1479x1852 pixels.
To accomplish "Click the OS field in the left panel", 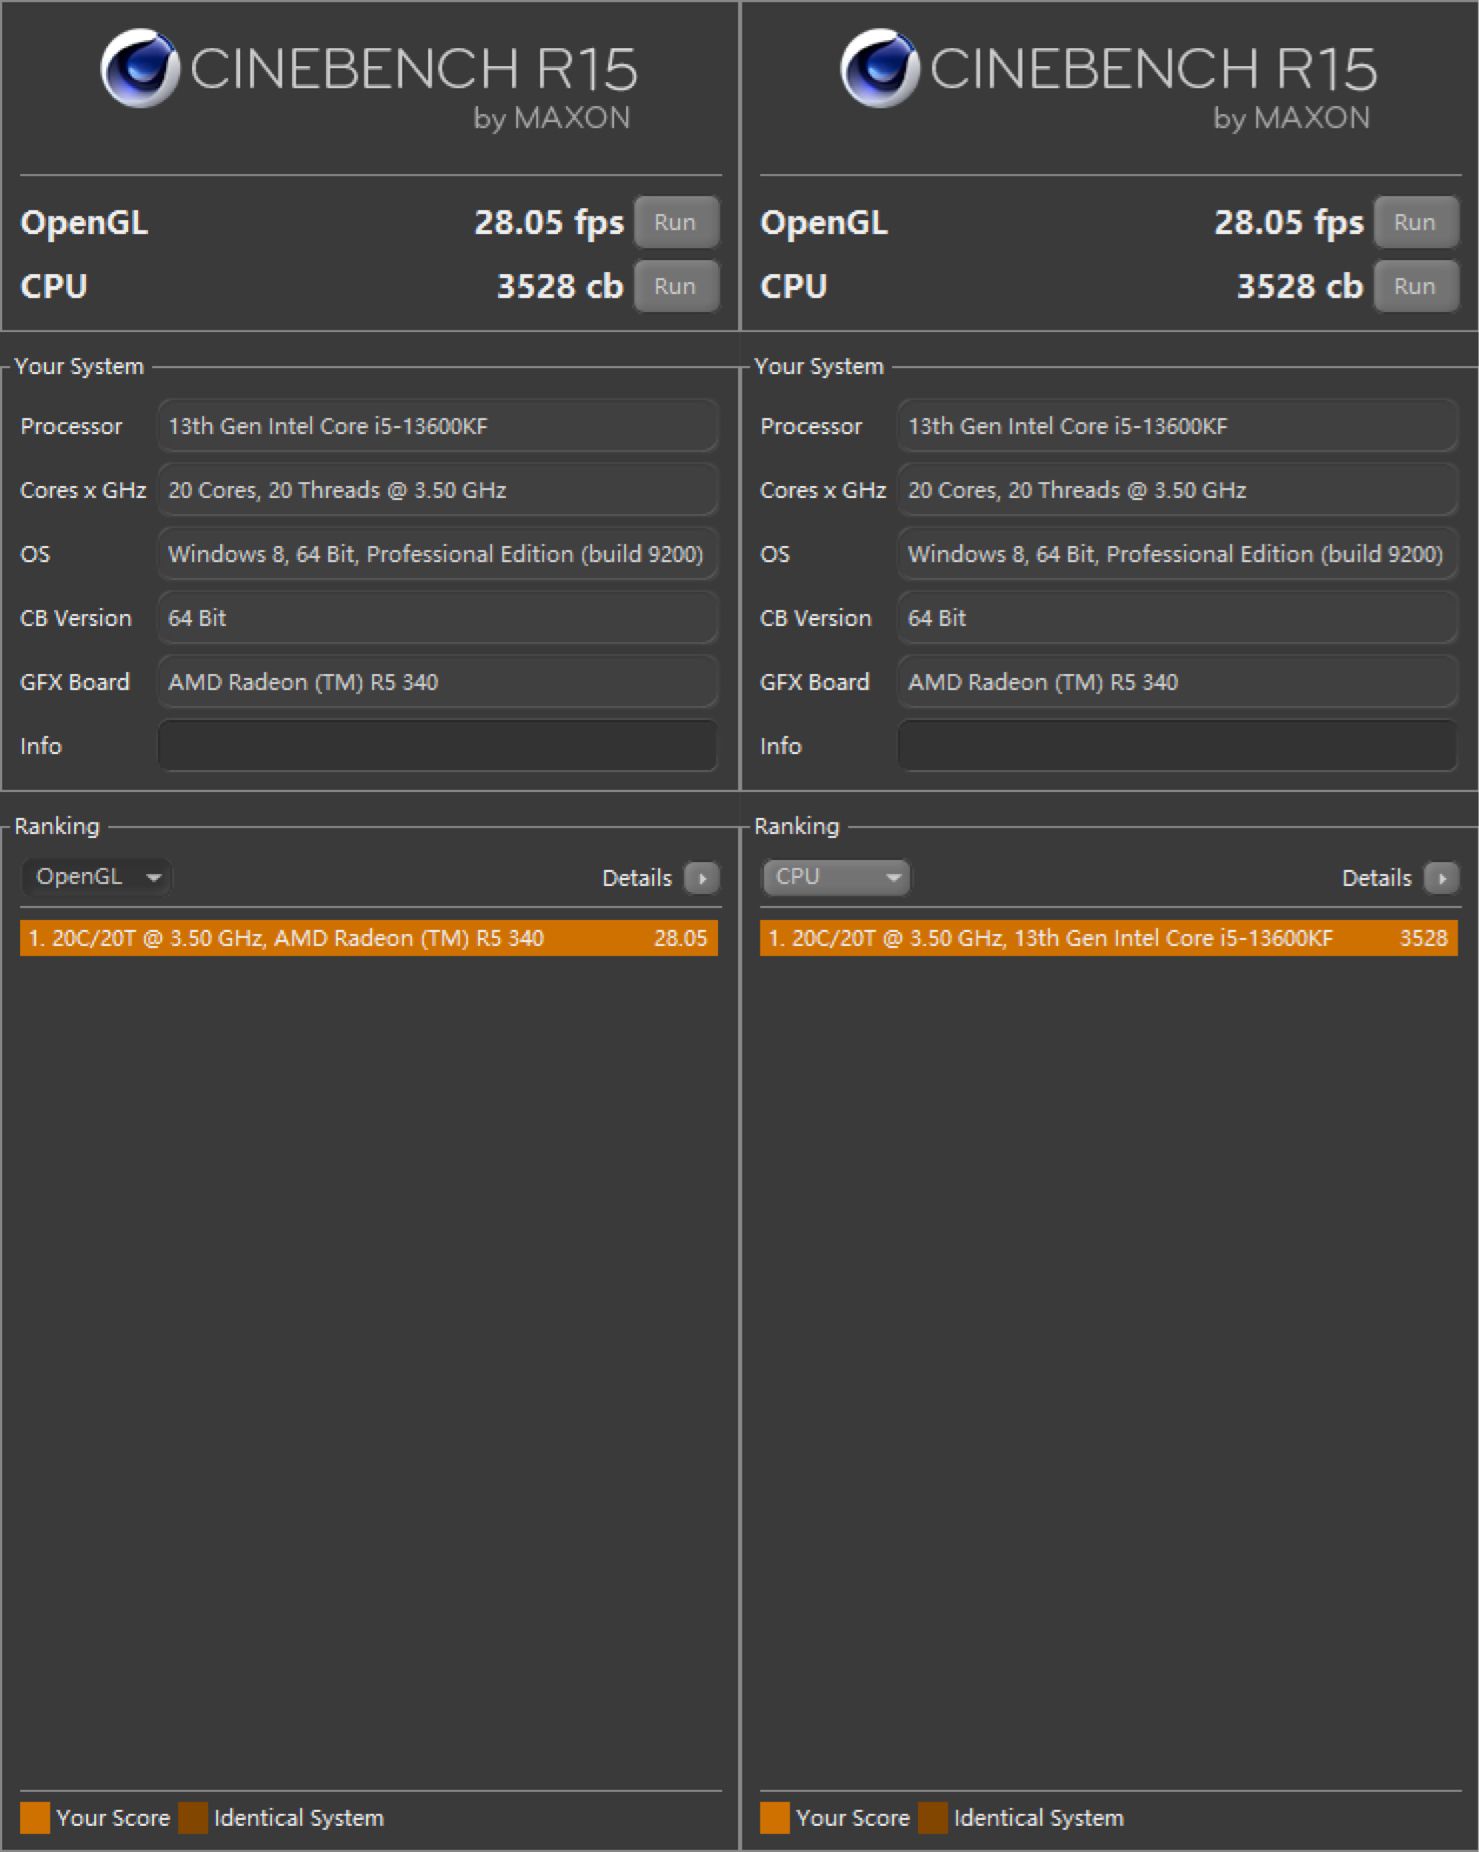I will [x=438, y=554].
